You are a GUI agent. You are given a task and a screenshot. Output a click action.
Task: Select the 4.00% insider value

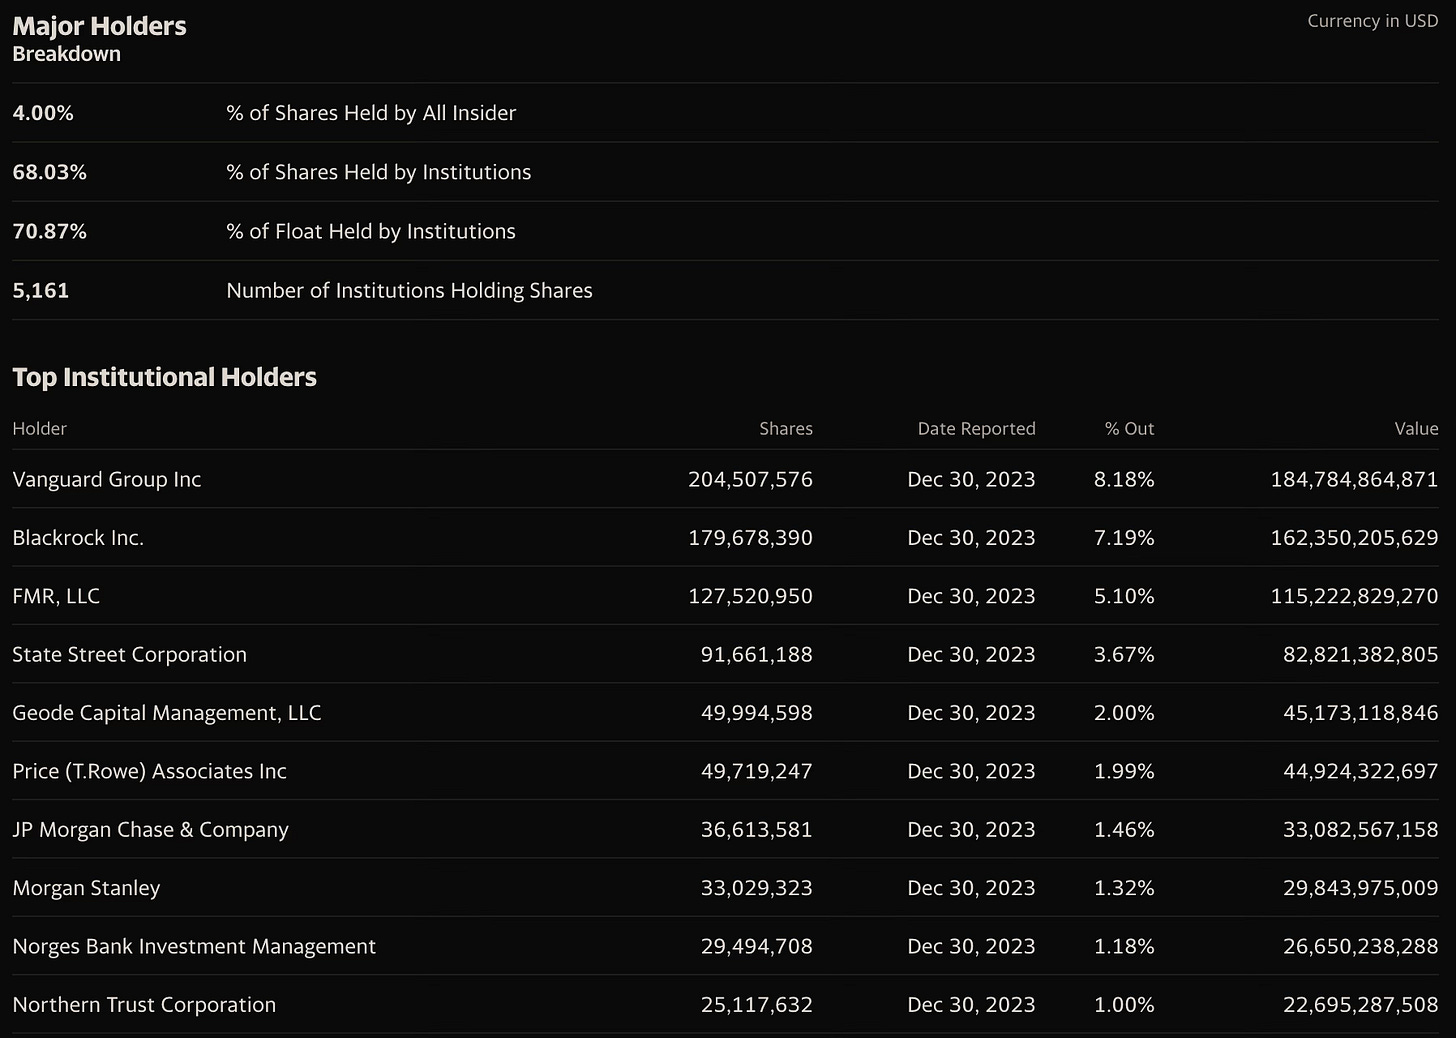(43, 113)
